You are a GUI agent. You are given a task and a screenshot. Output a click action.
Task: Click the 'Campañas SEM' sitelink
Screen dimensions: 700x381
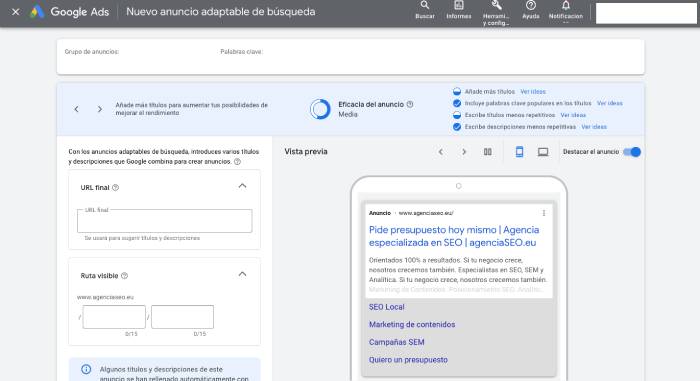tap(396, 342)
